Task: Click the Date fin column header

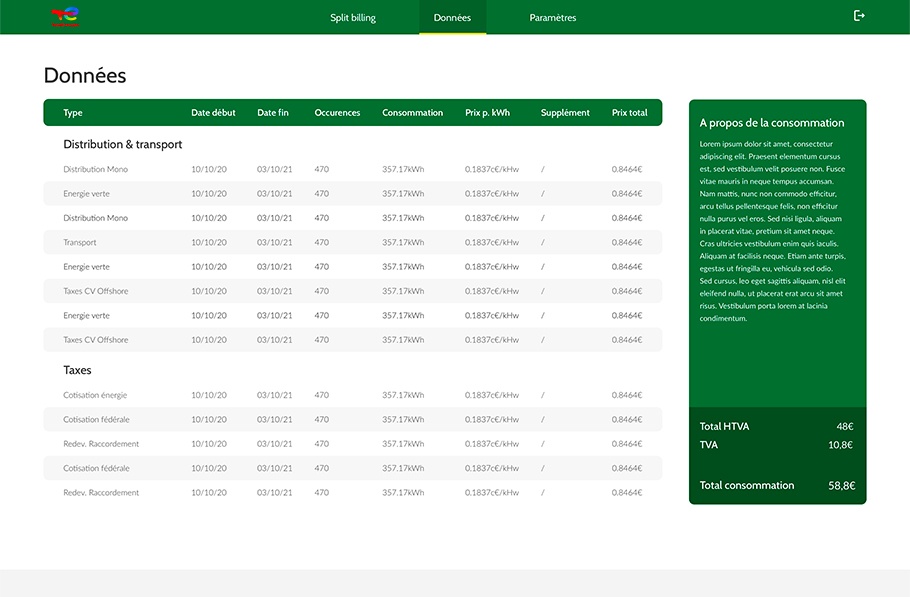Action: coord(273,113)
